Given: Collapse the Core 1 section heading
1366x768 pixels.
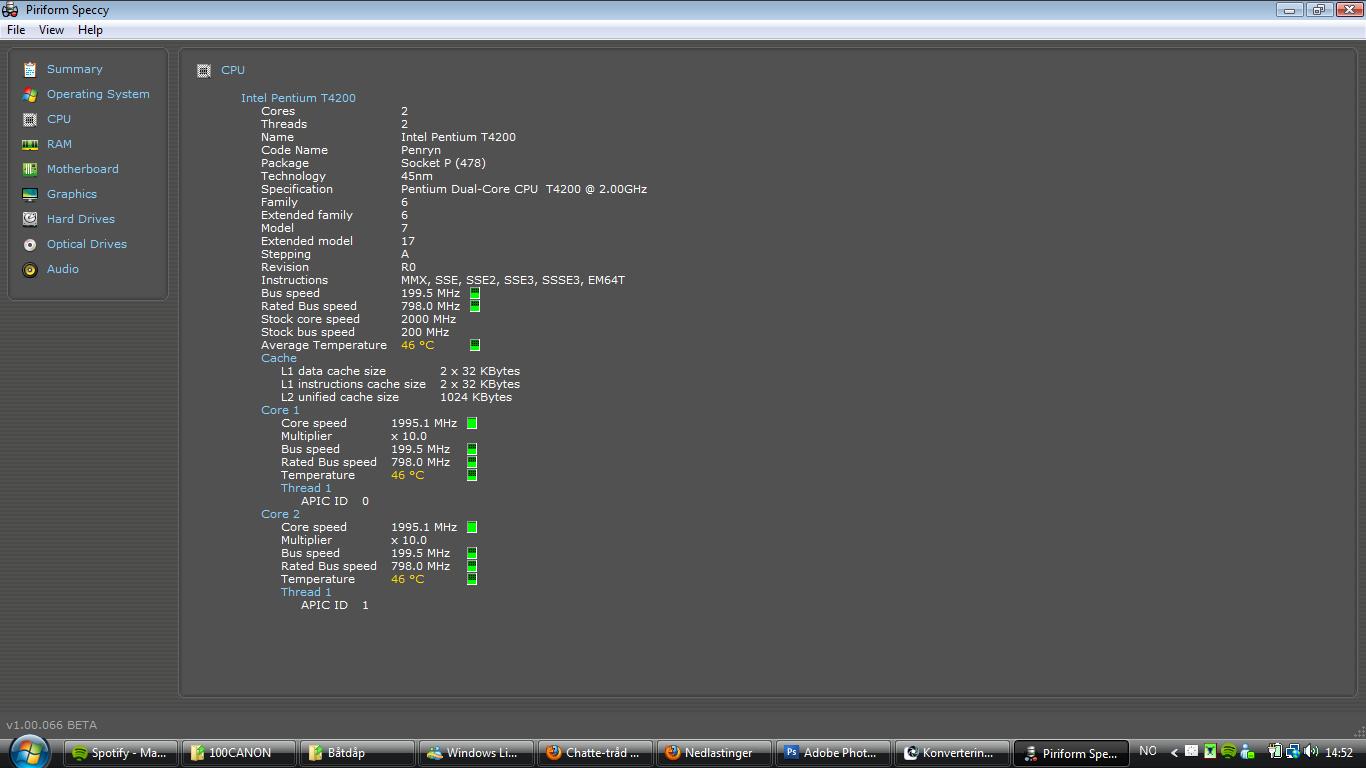Looking at the screenshot, I should coord(280,410).
